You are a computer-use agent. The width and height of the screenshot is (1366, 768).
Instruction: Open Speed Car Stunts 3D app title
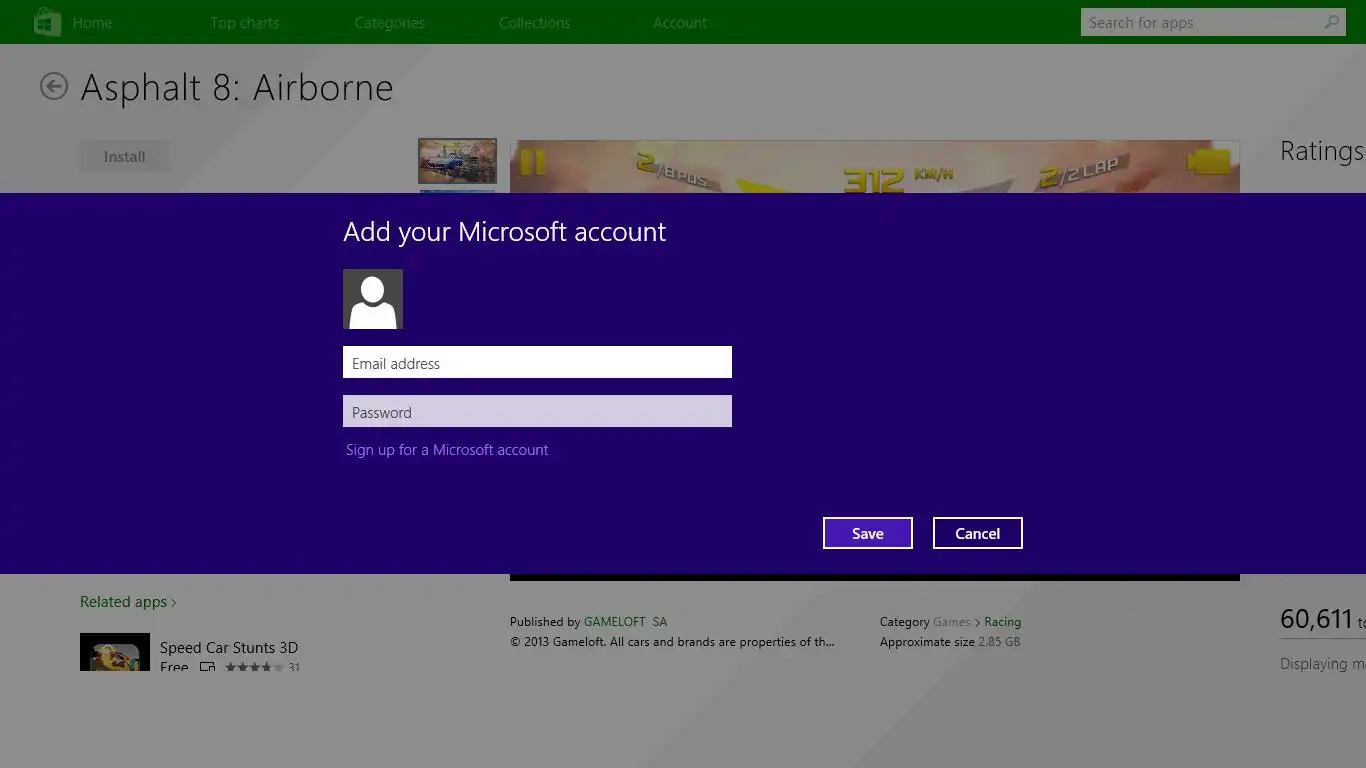pos(229,648)
